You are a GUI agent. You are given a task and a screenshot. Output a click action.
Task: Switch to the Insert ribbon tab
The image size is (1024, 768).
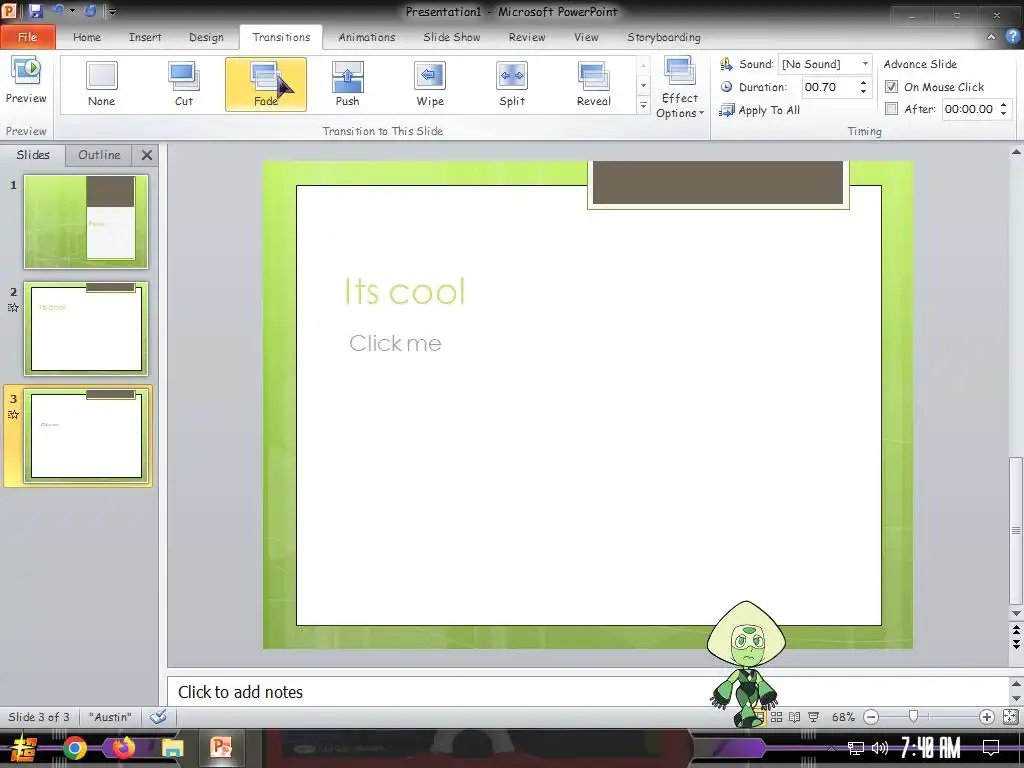pyautogui.click(x=145, y=37)
